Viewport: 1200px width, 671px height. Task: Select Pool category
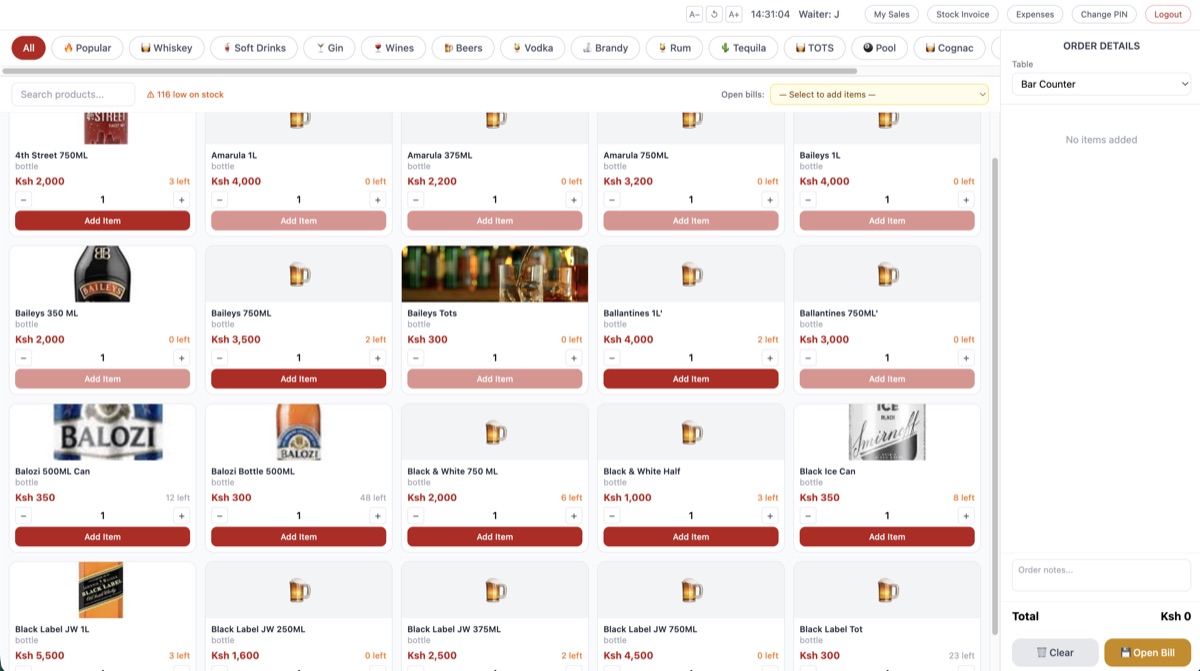pos(879,48)
